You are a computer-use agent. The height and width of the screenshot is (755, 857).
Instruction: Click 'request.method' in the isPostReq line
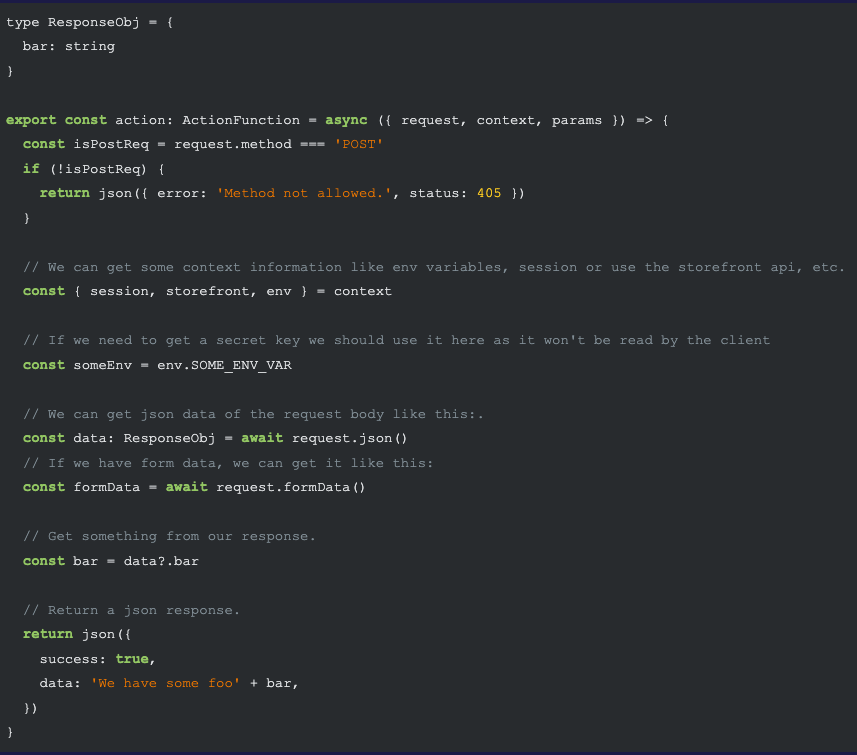(x=233, y=144)
